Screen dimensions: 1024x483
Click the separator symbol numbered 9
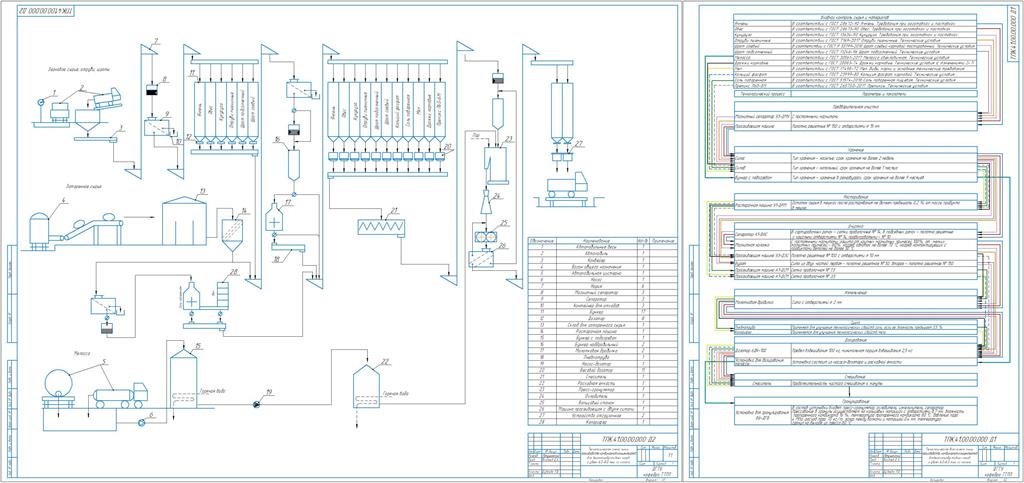[157, 125]
